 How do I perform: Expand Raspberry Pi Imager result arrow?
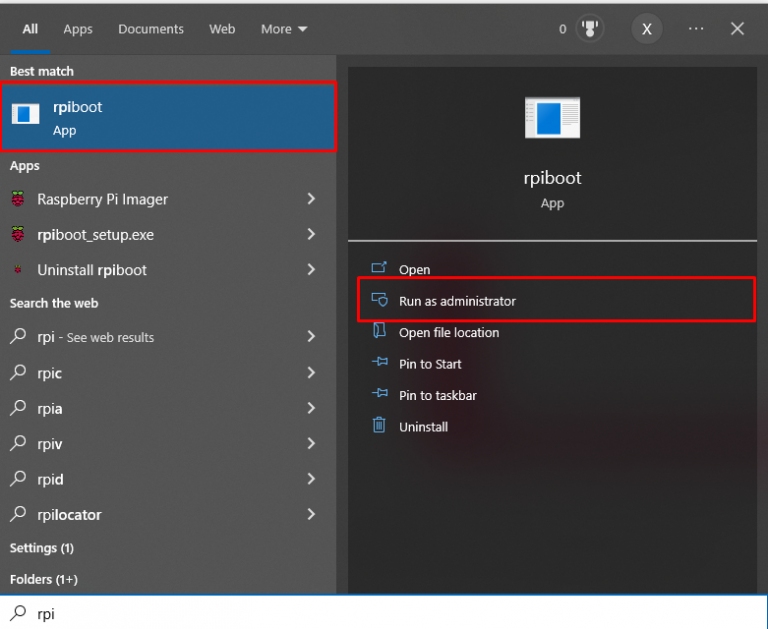[x=311, y=199]
